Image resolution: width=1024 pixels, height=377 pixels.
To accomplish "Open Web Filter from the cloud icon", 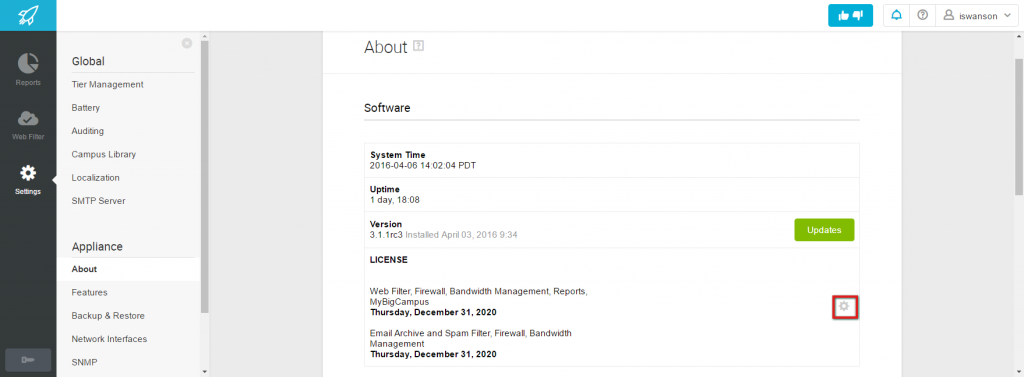I will (28, 124).
